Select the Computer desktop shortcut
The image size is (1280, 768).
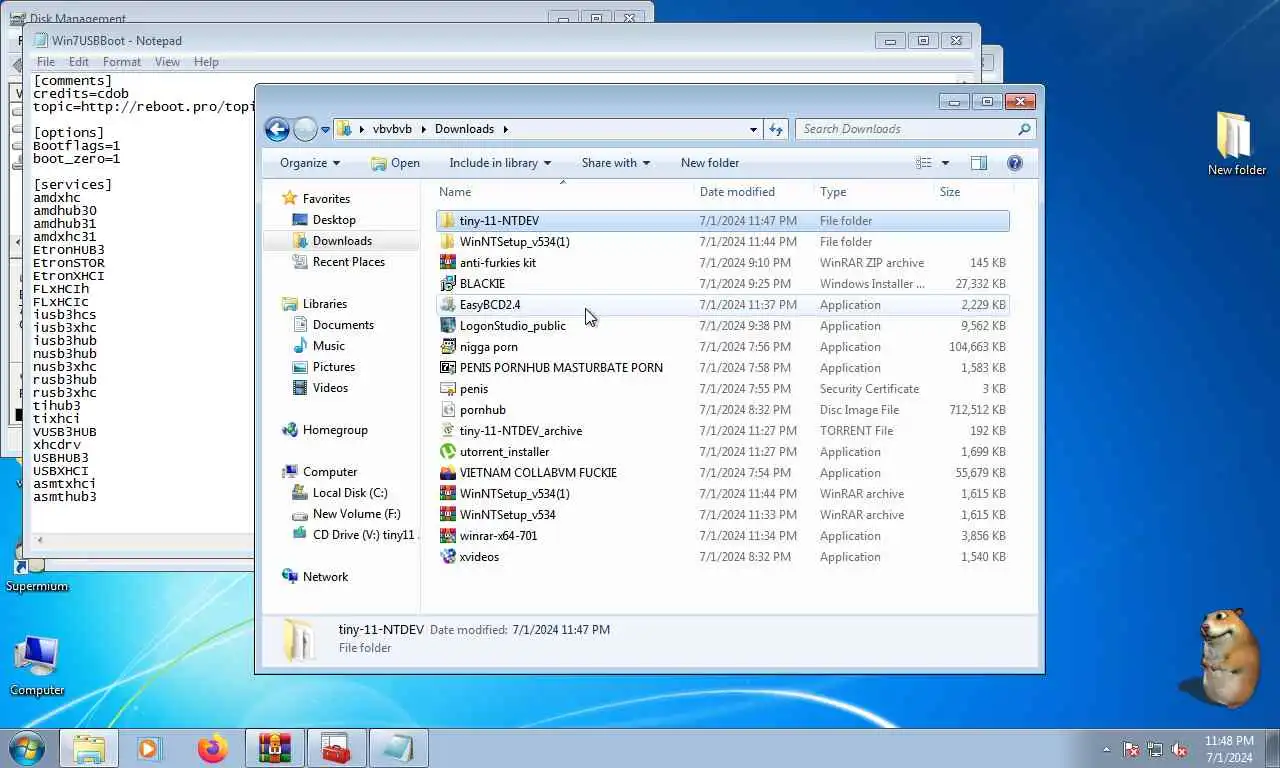pos(37,665)
